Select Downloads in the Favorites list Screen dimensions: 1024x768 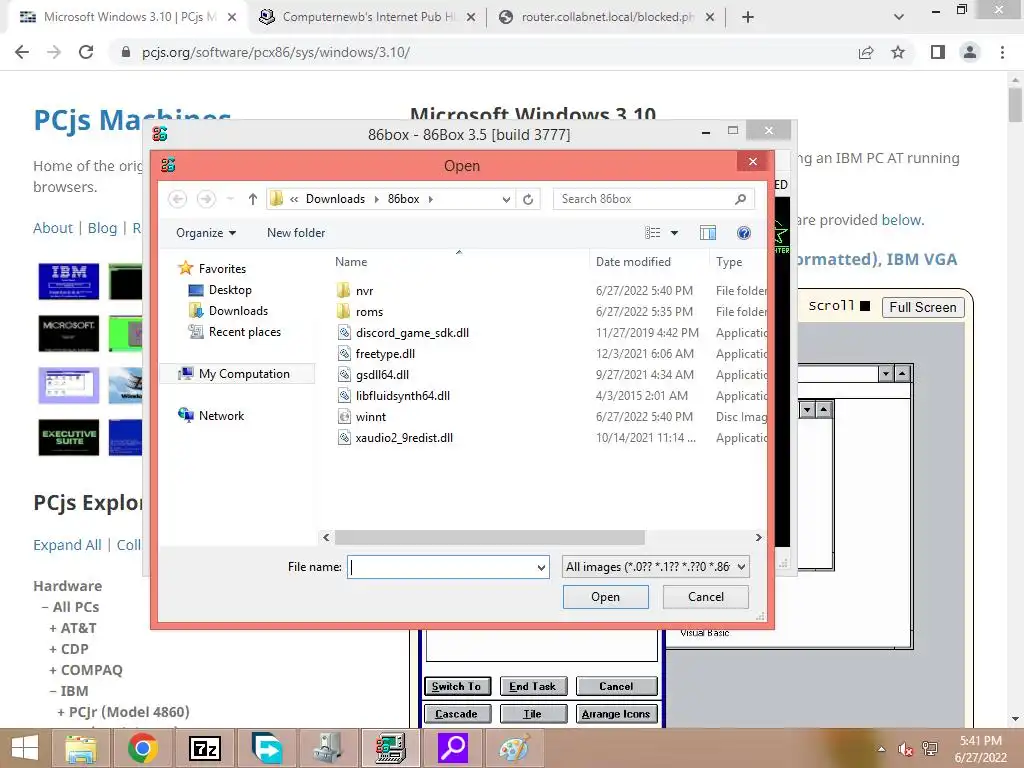tap(238, 311)
